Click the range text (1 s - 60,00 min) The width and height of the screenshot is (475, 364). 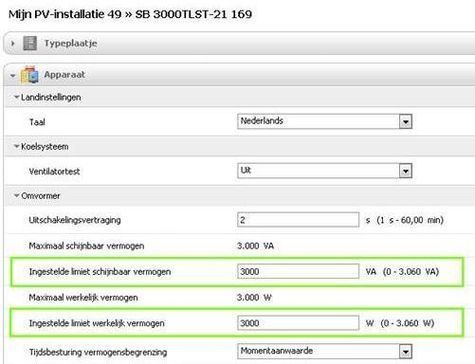tap(410, 220)
